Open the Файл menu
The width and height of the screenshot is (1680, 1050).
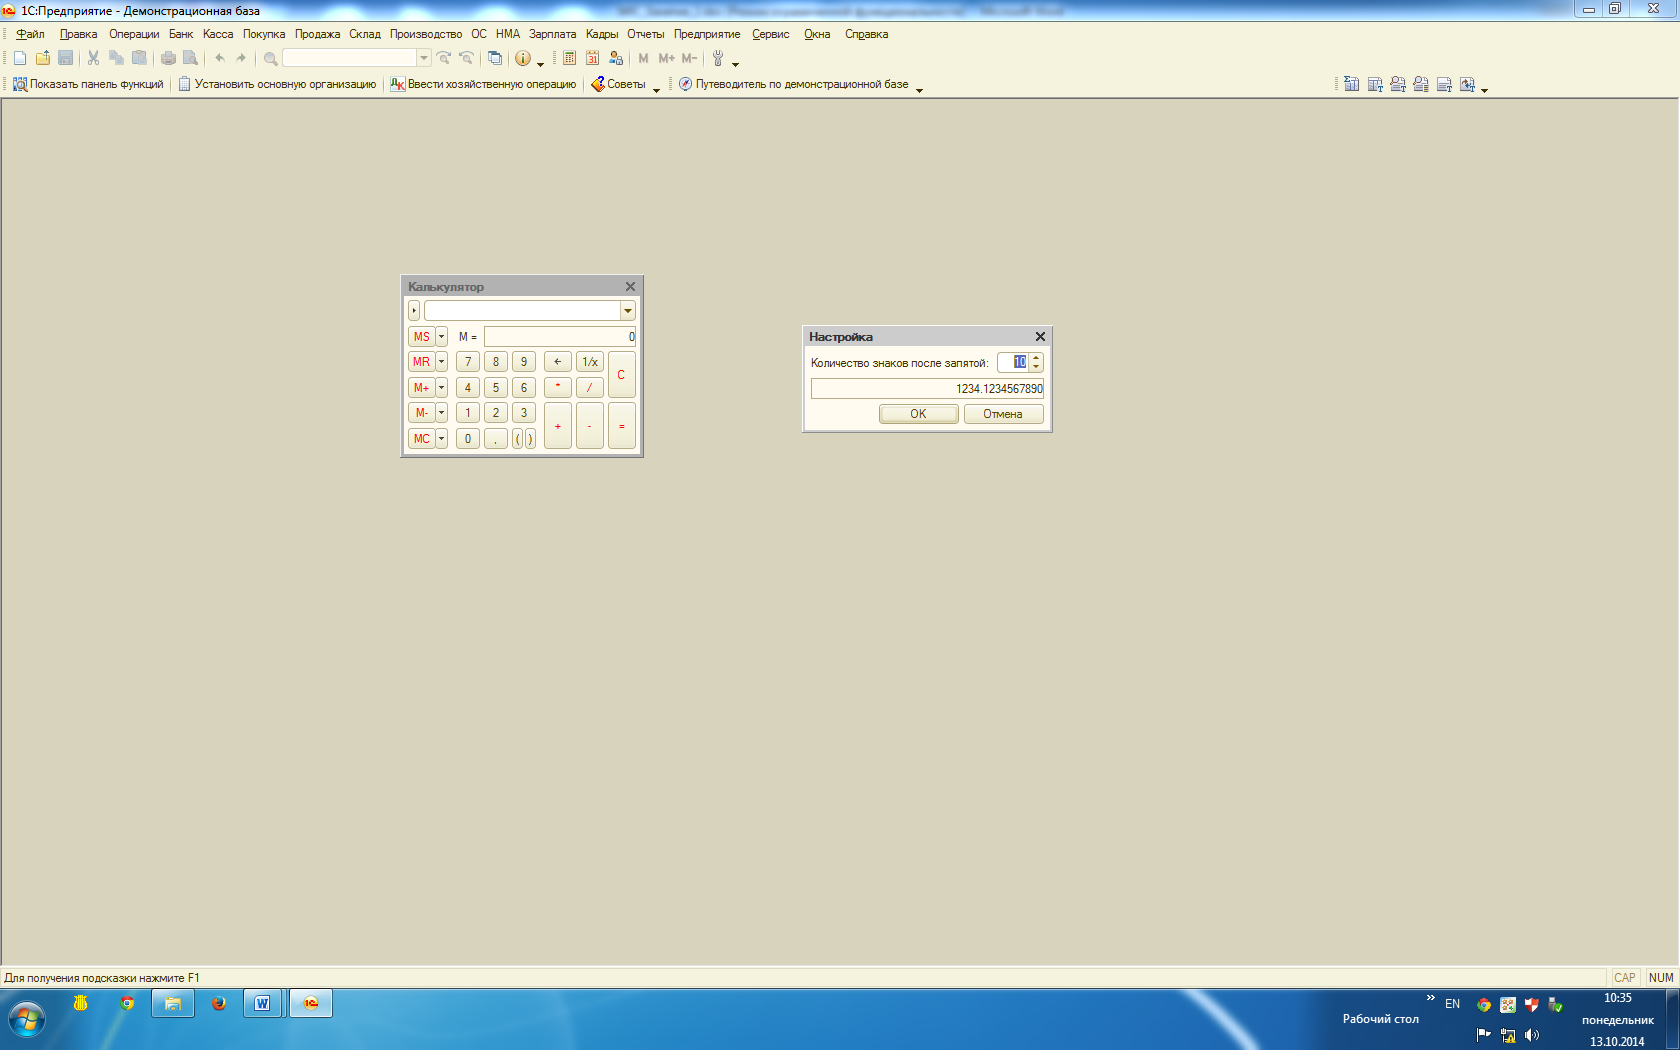point(30,34)
